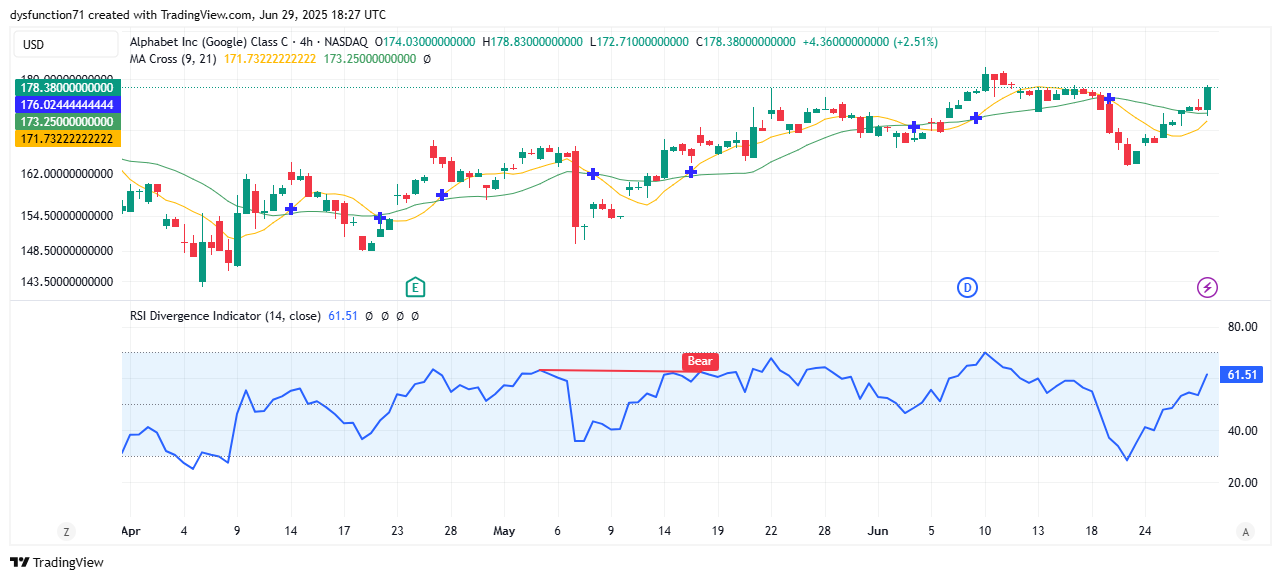Viewport: 1281px width, 580px height.
Task: Click the orange 171.73 price axis tag
Action: tap(67, 139)
